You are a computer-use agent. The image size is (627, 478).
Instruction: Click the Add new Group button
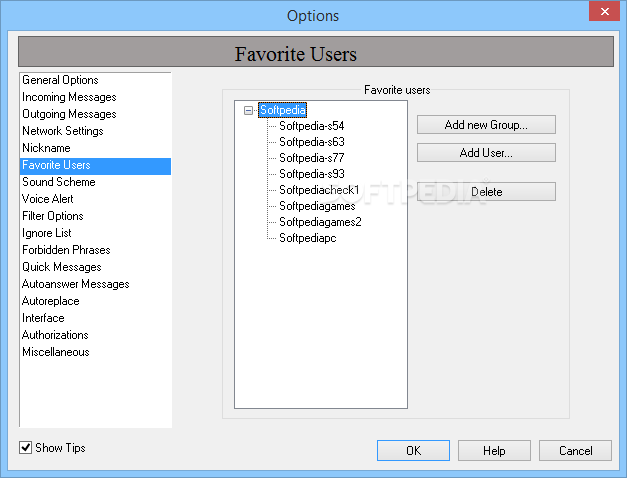coord(486,125)
